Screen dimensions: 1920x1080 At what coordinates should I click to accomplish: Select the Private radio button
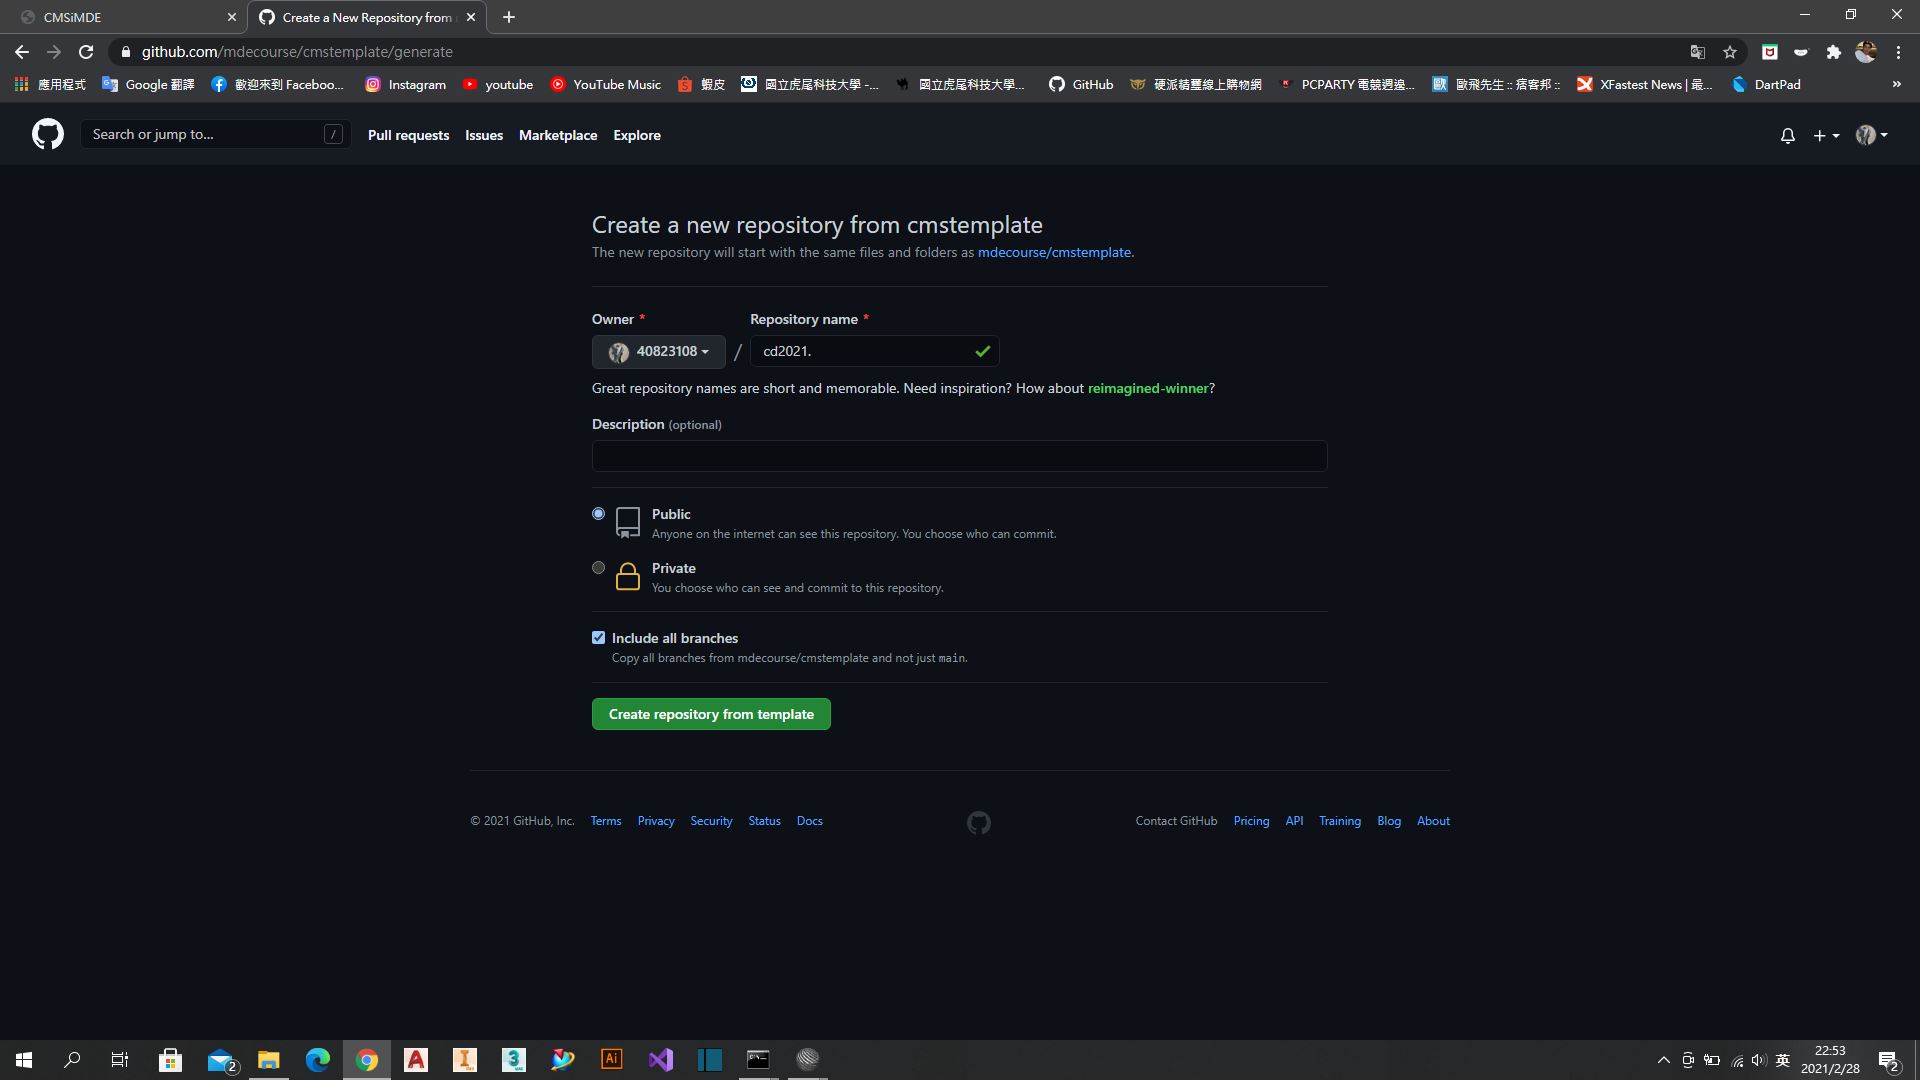pyautogui.click(x=598, y=568)
